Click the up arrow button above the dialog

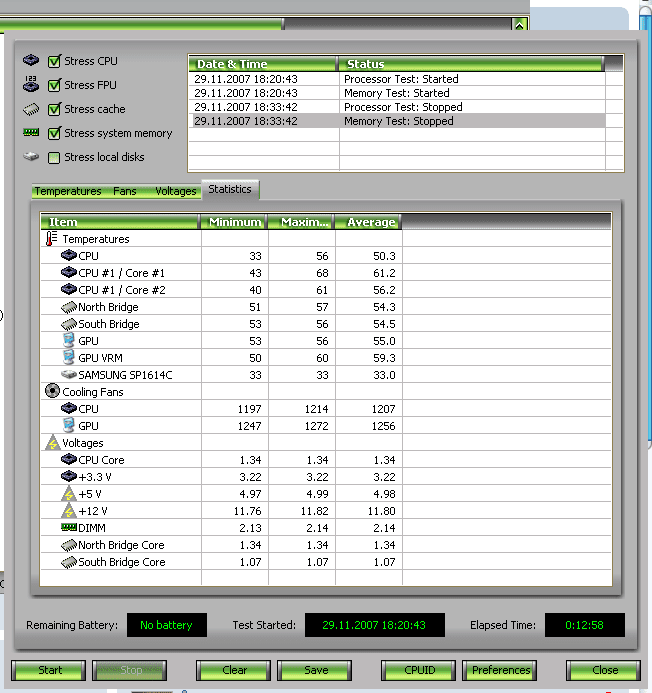519,25
